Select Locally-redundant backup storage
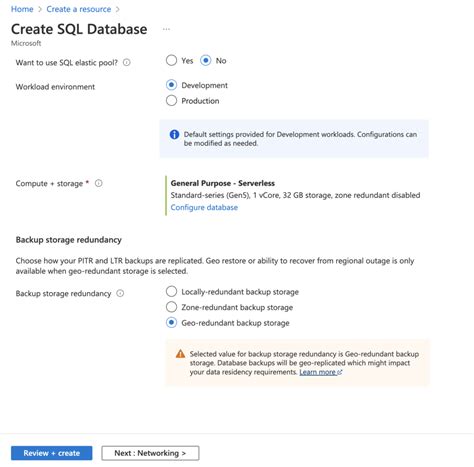Screen dimensions: 474x467 pyautogui.click(x=171, y=291)
